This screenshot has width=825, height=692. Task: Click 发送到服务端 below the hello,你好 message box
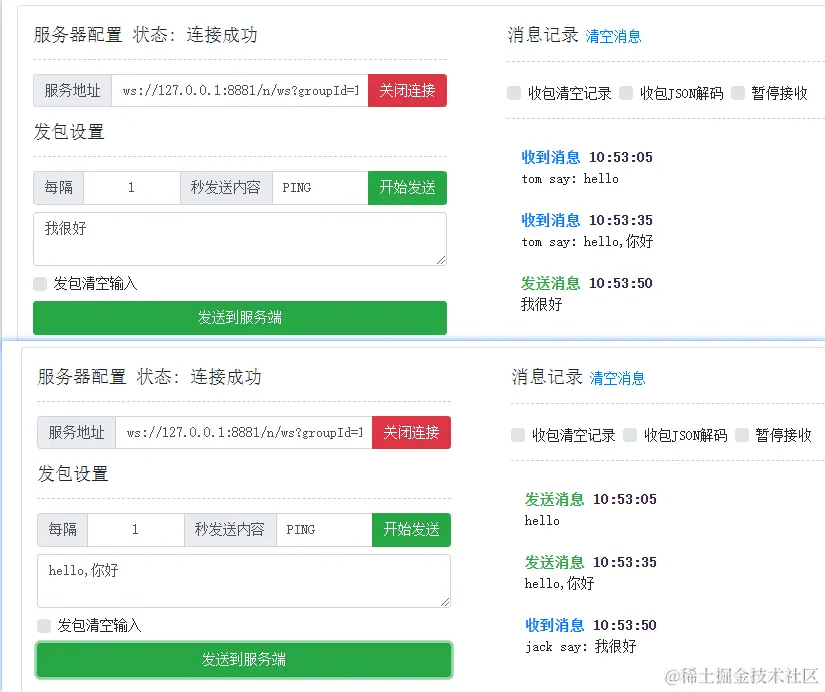[244, 660]
